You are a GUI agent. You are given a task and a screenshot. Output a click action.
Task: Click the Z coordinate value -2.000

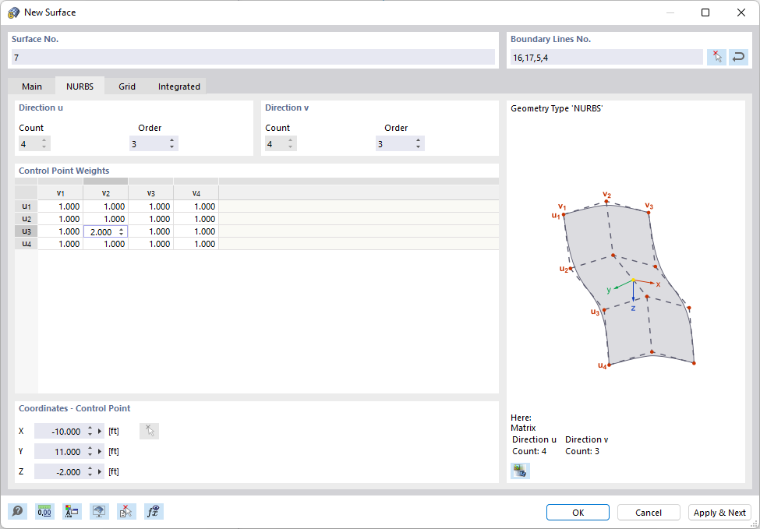click(x=60, y=471)
